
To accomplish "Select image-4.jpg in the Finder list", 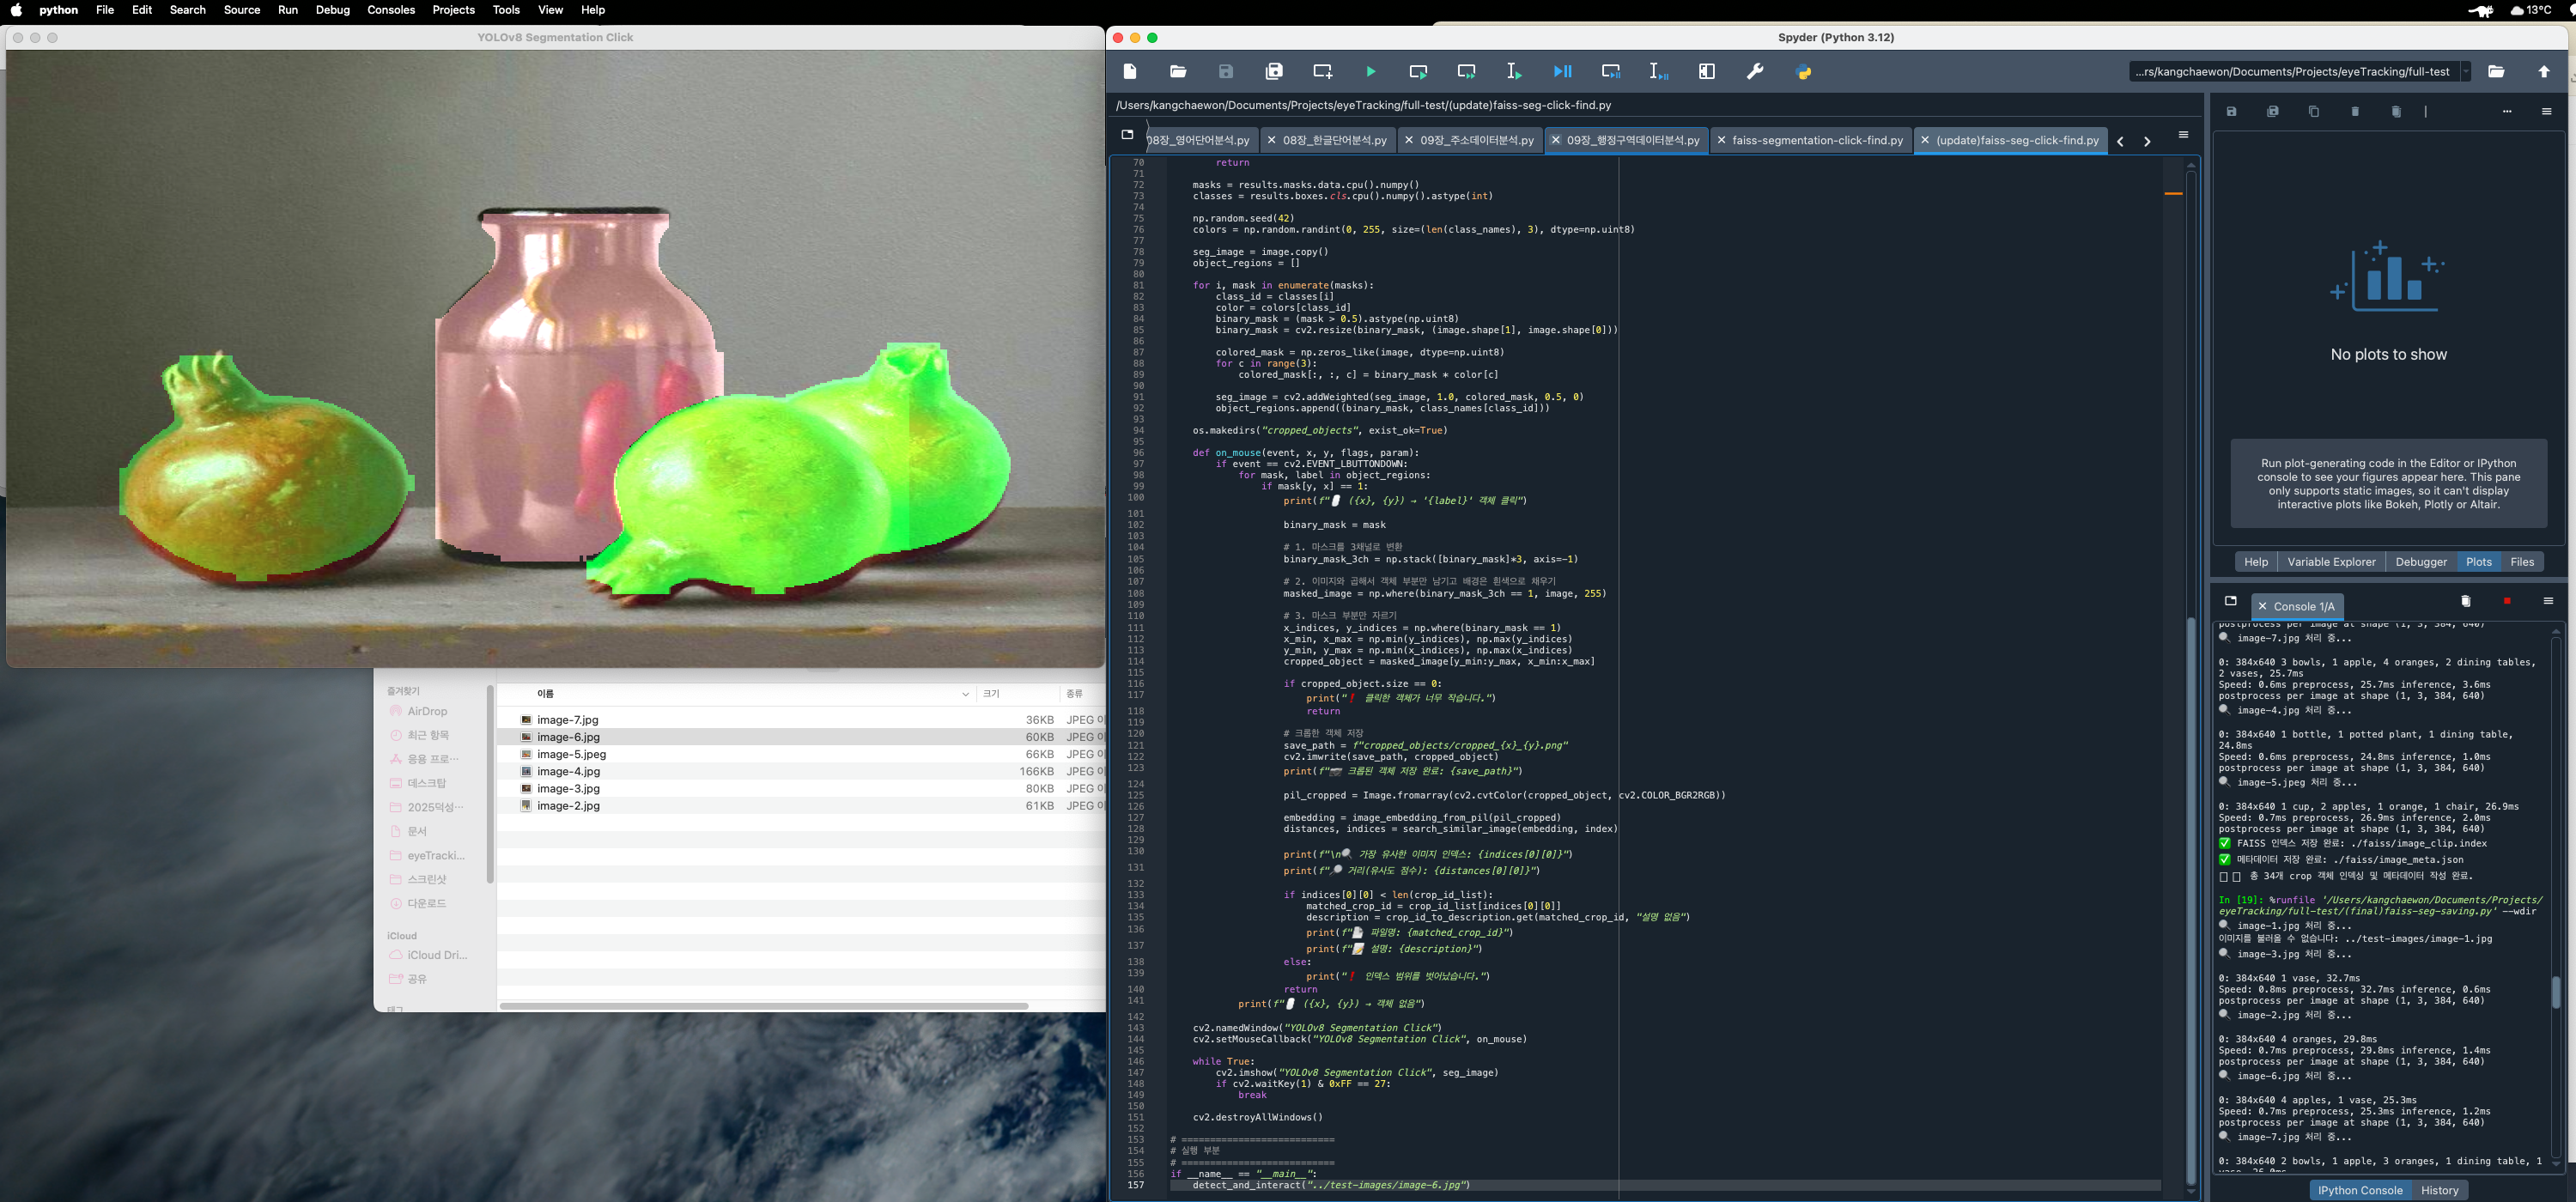I will coord(568,772).
